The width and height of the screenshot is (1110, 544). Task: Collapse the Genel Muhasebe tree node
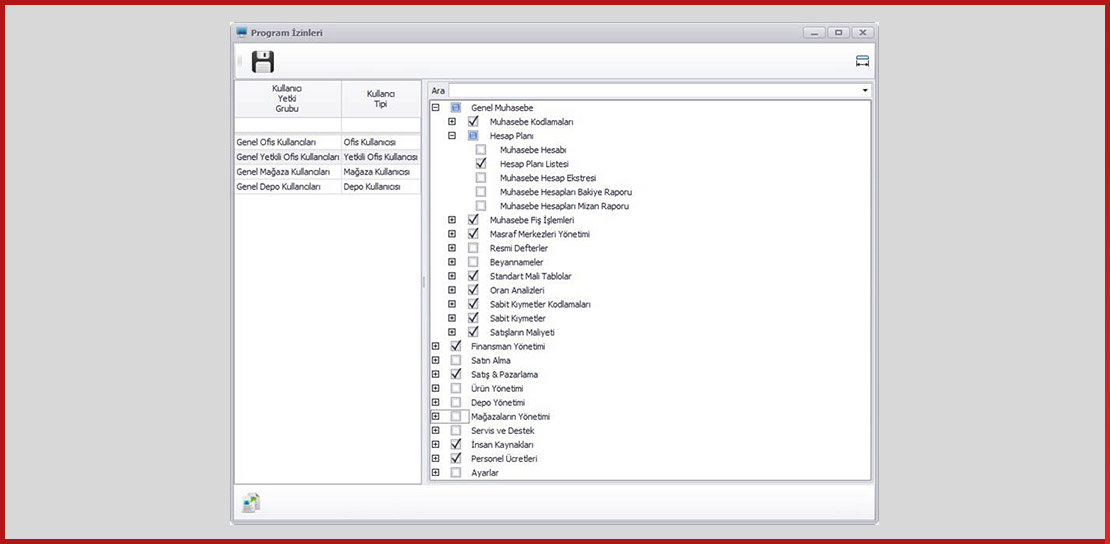point(435,107)
